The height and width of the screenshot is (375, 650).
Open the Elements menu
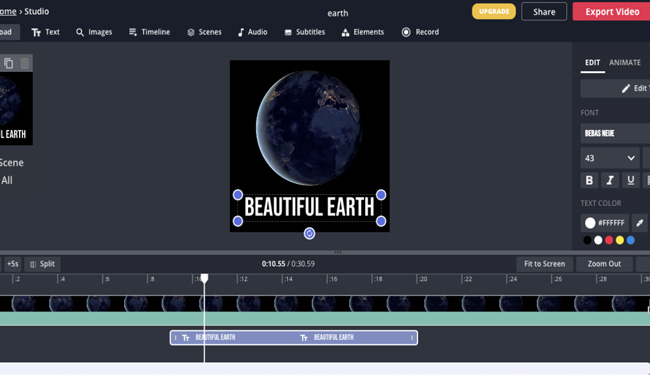(363, 32)
